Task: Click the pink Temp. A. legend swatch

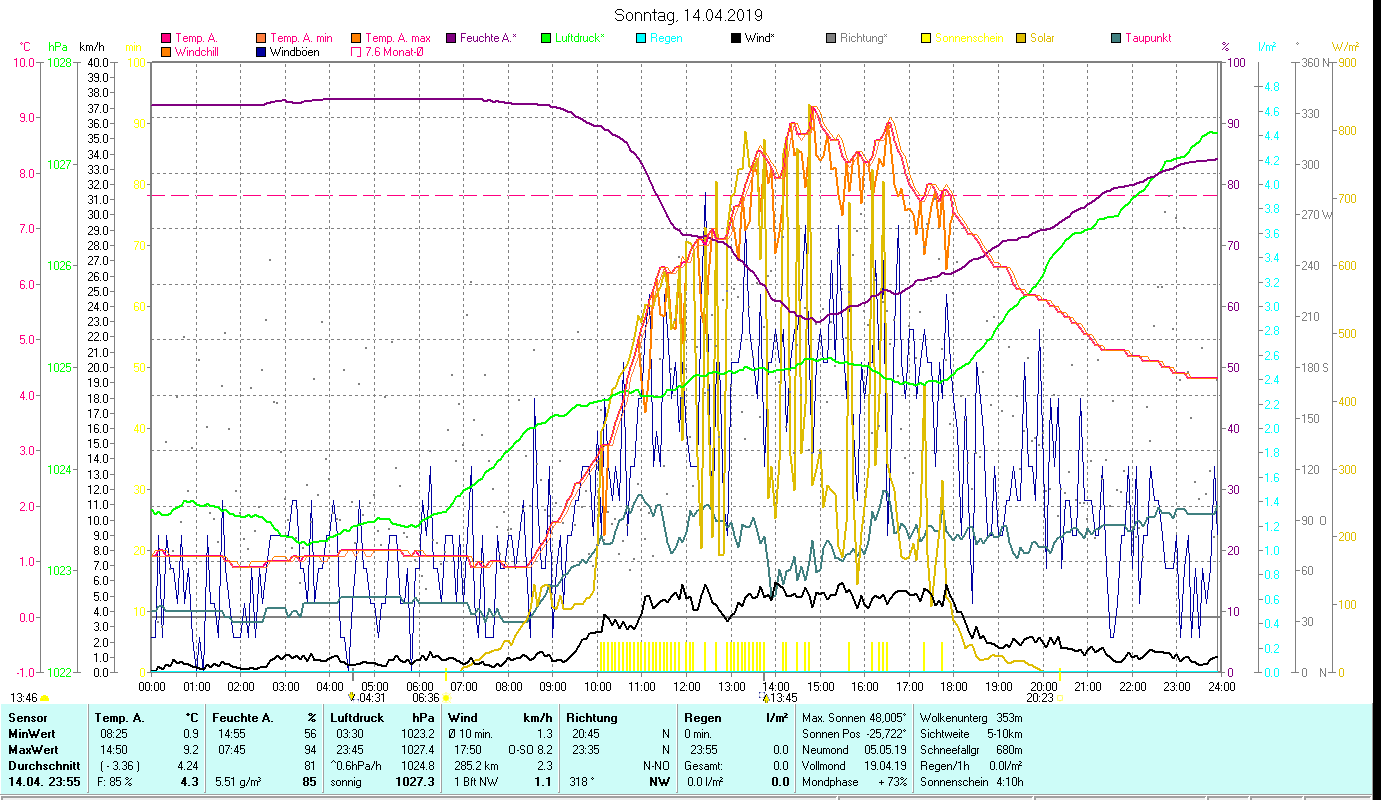Action: tap(166, 39)
